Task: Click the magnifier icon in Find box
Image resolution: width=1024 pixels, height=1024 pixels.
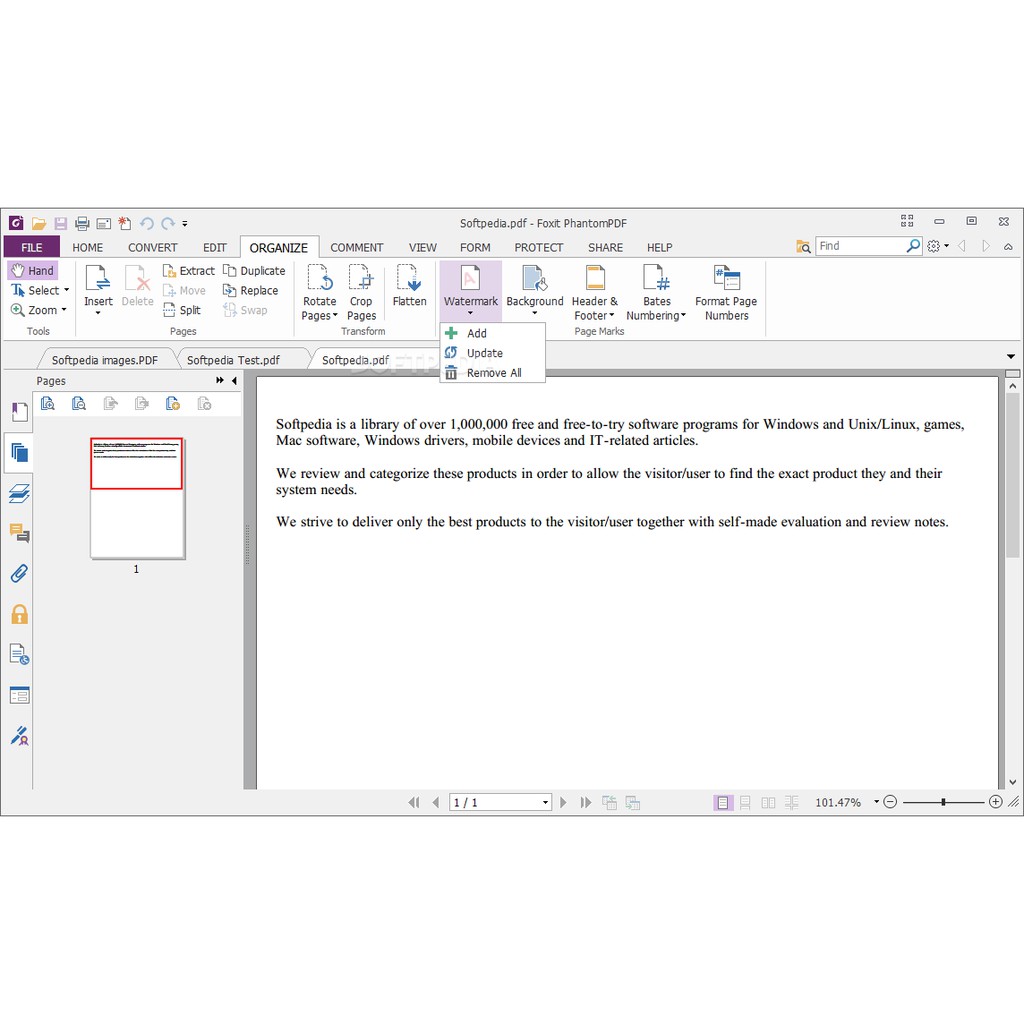Action: [914, 246]
